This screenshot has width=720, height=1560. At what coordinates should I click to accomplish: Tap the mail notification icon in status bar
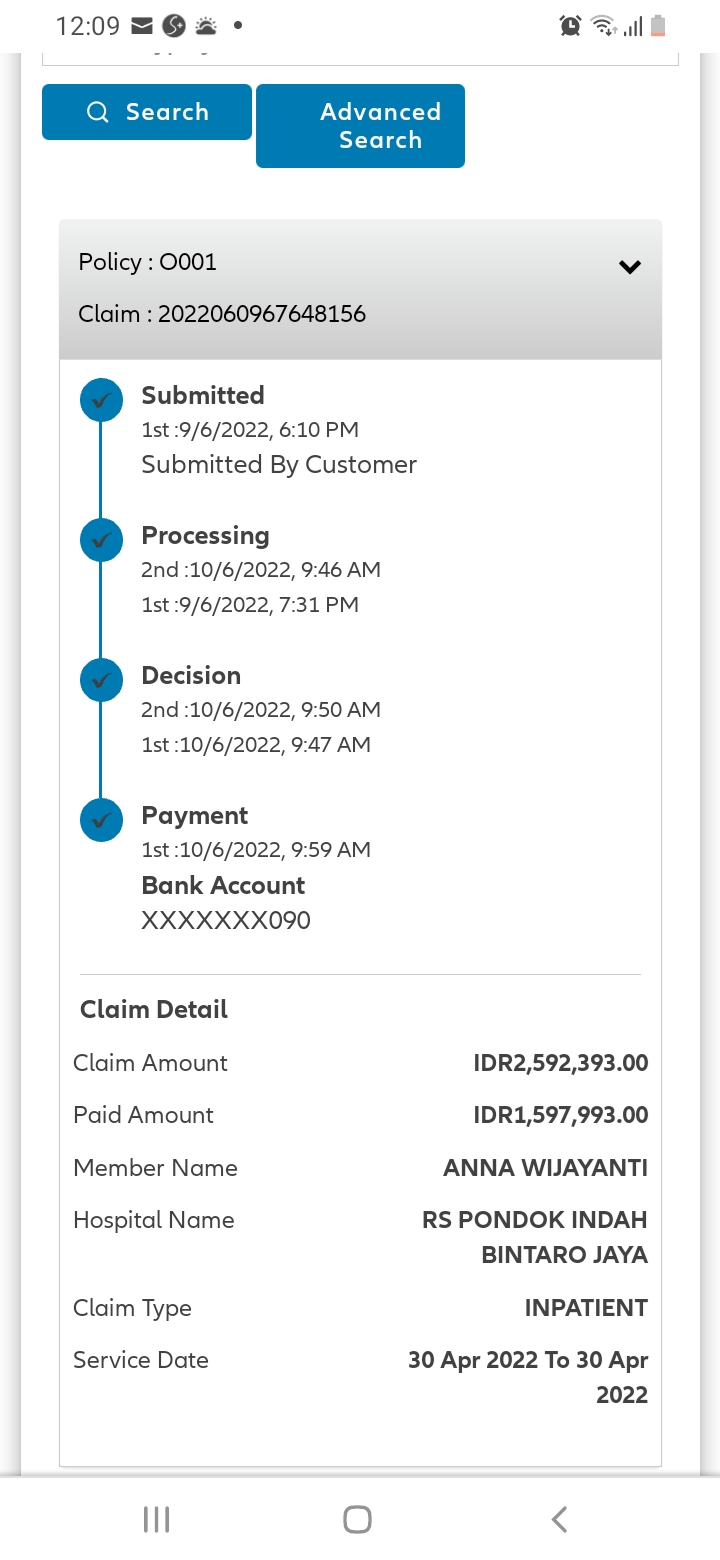pos(143,26)
